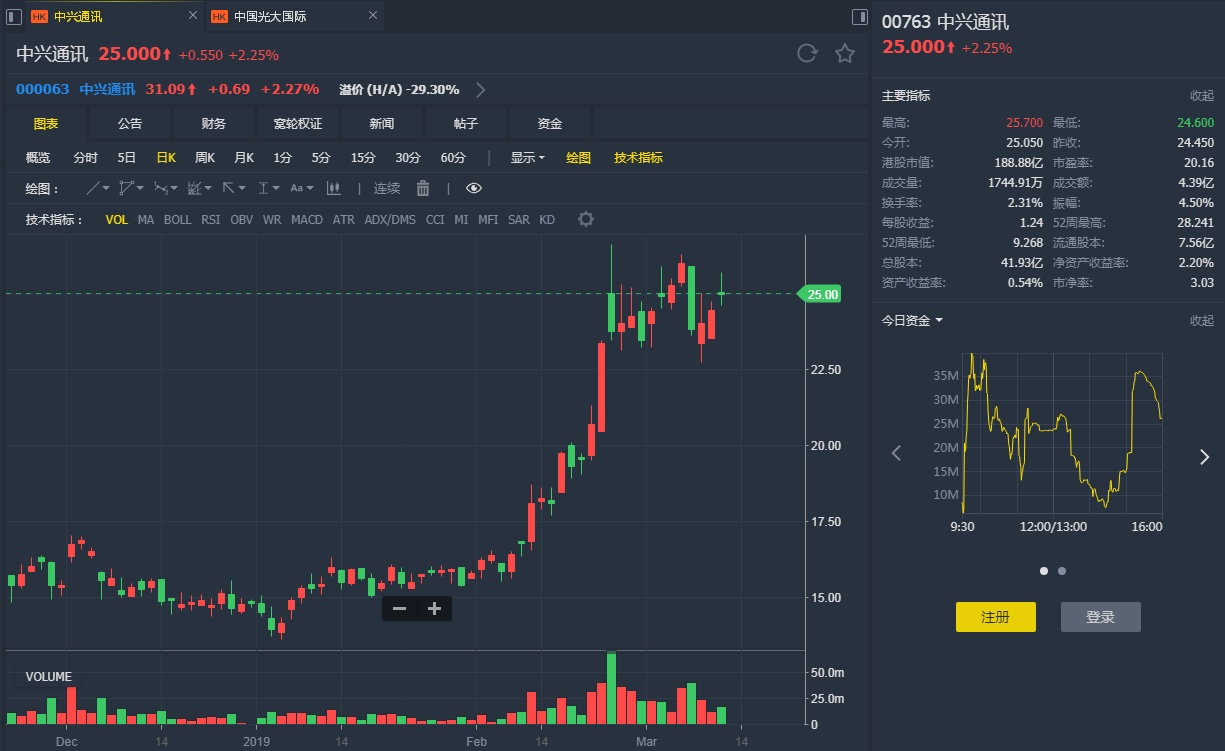Switch chart to 分时 view

click(86, 158)
